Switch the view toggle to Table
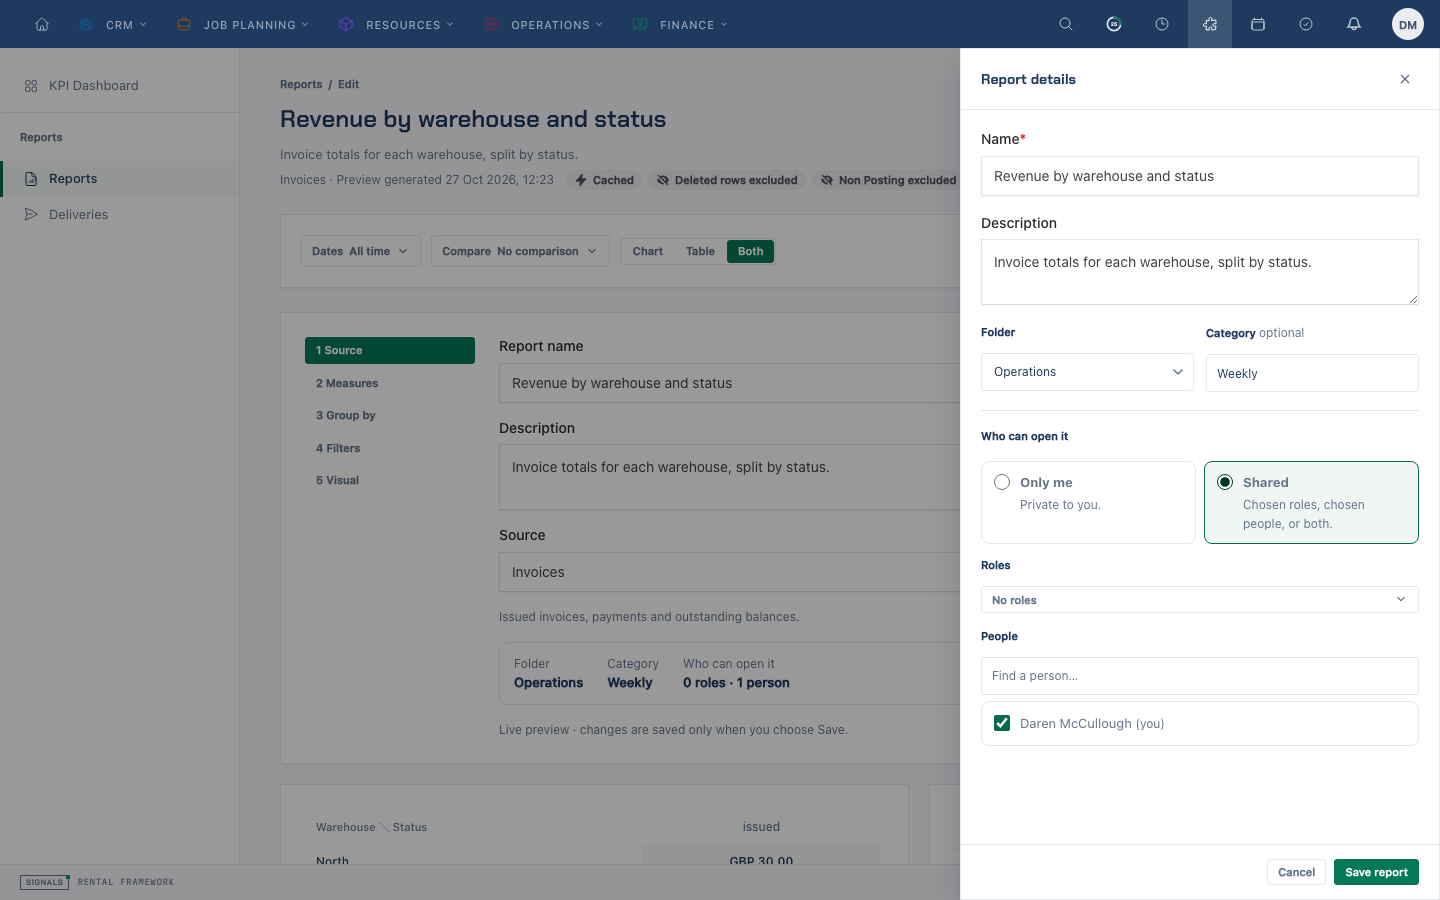This screenshot has width=1440, height=900. click(700, 252)
